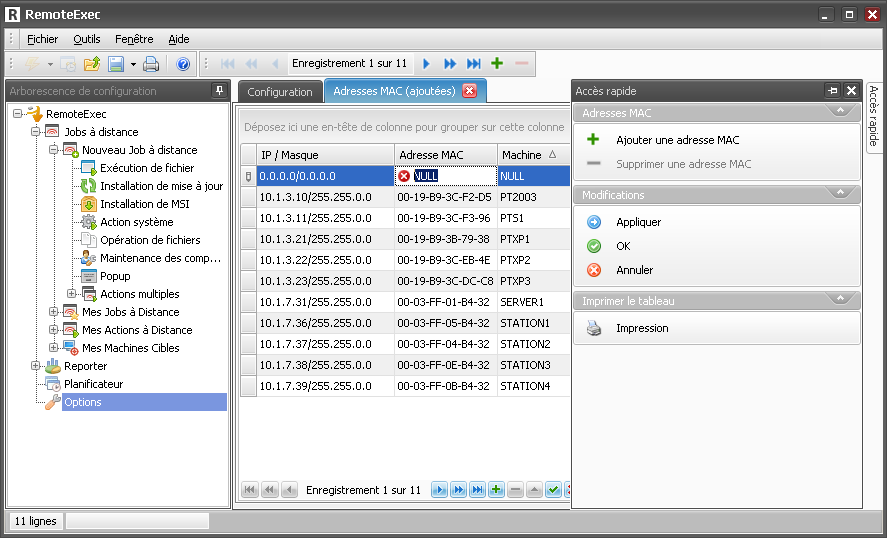The image size is (887, 538).
Task: Click the printer icon in top toolbar
Action: tap(151, 64)
